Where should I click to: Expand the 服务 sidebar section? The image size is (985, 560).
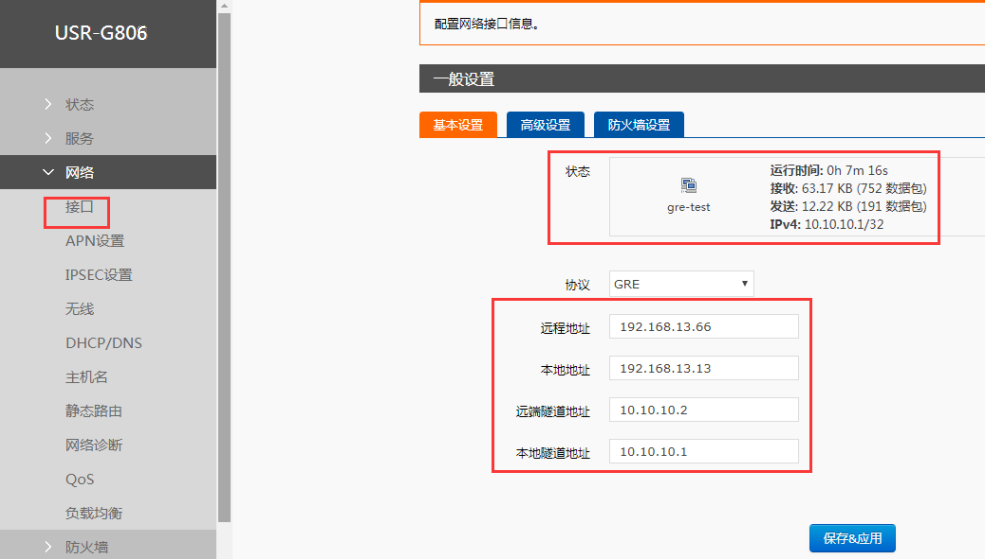[79, 139]
